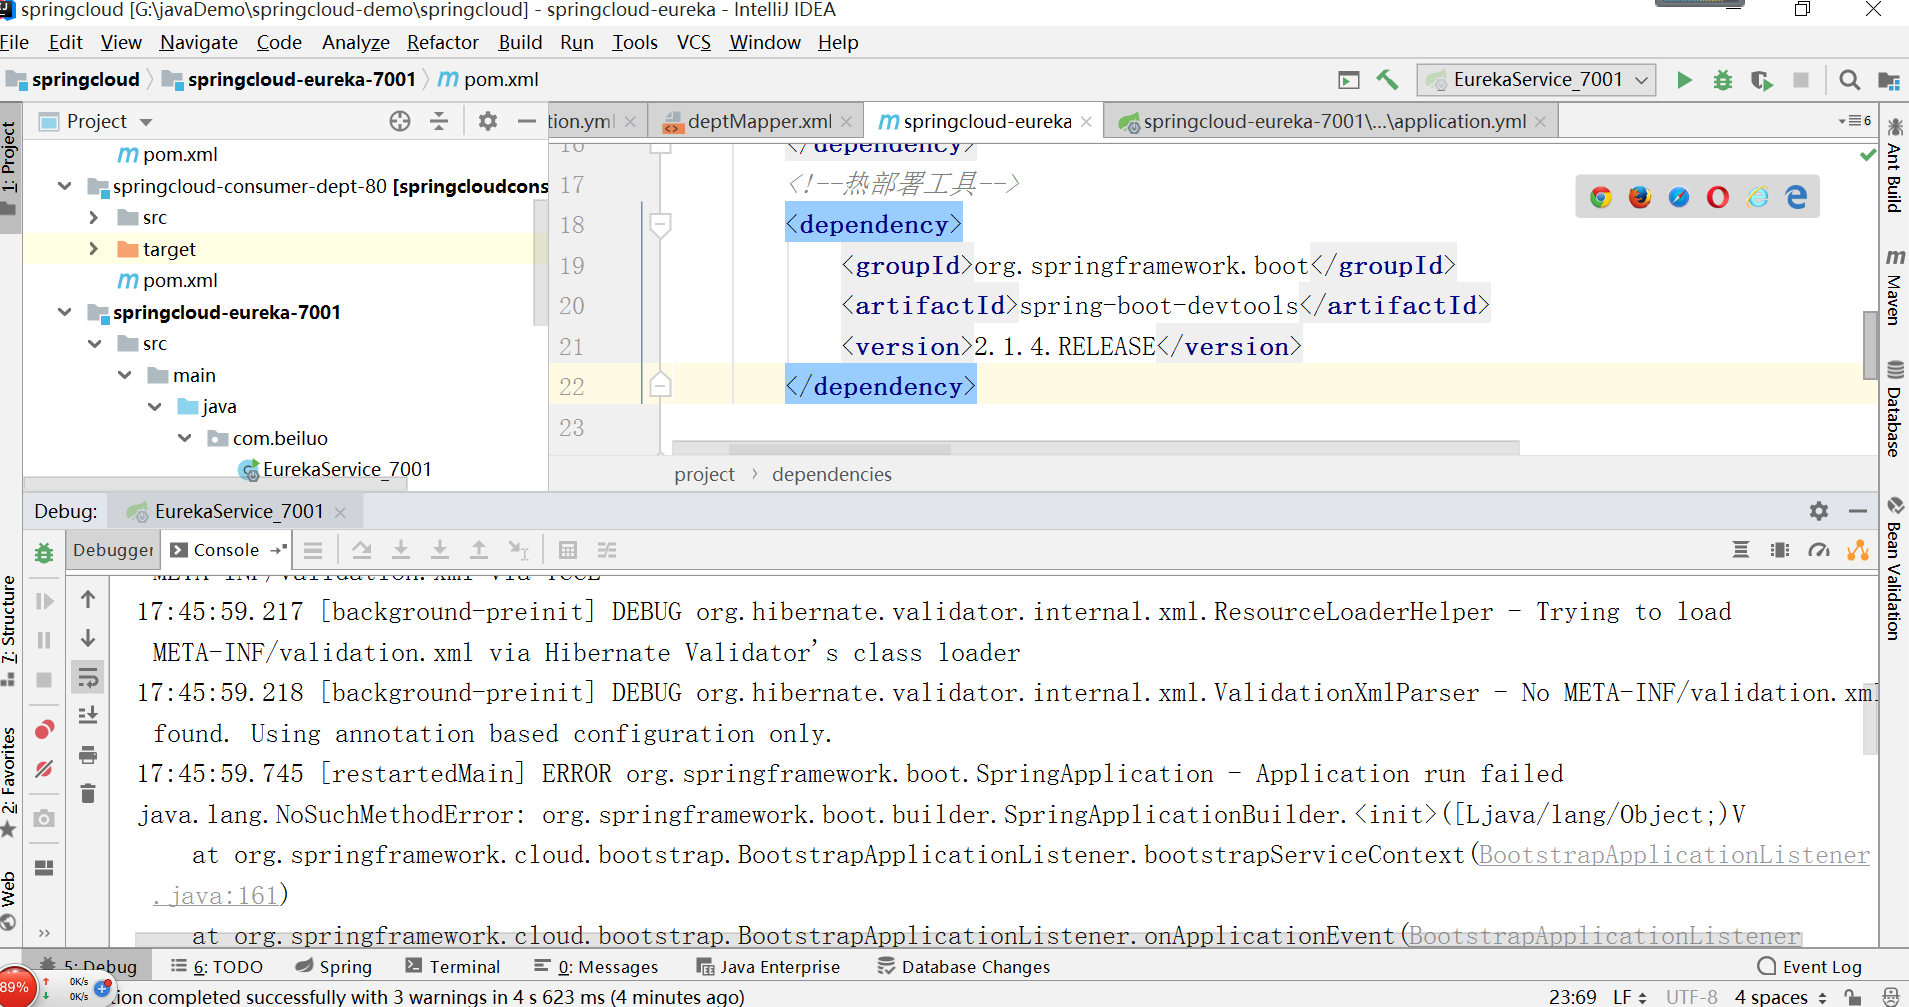The height and width of the screenshot is (1007, 1909).
Task: Close the deptMapper.xml tab
Action: tap(846, 122)
